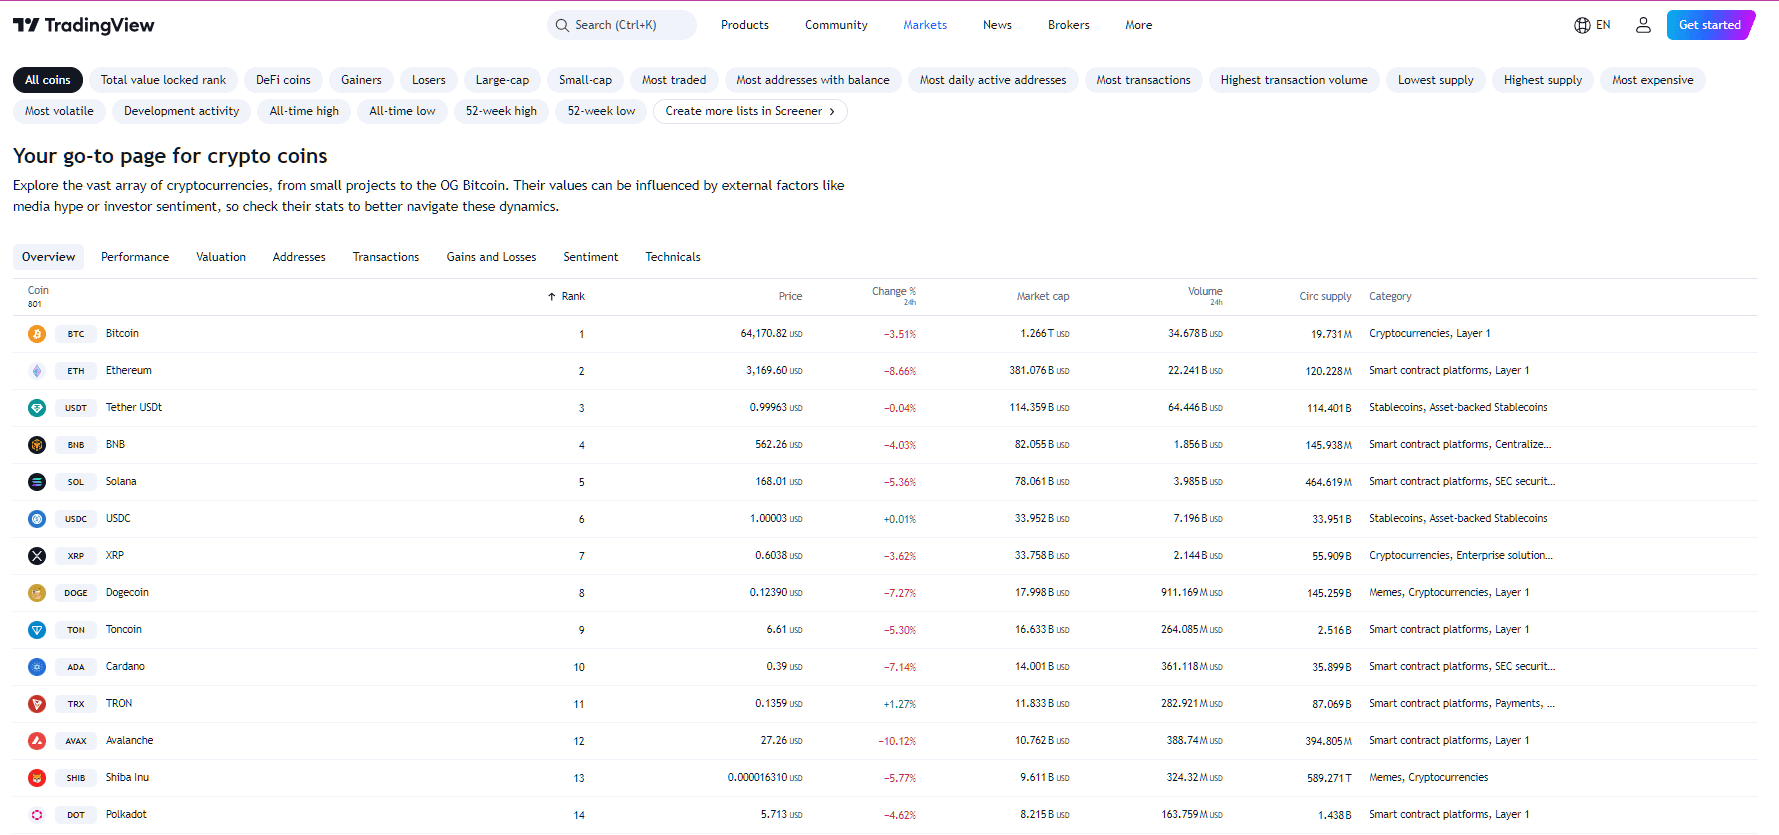Switch to the Sentiment tab
This screenshot has width=1779, height=835.
tap(591, 257)
